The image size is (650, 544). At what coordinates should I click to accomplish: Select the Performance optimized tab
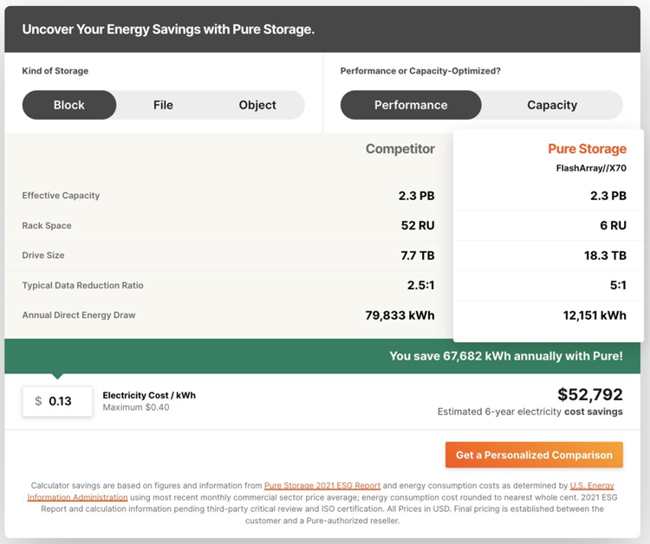coord(410,105)
